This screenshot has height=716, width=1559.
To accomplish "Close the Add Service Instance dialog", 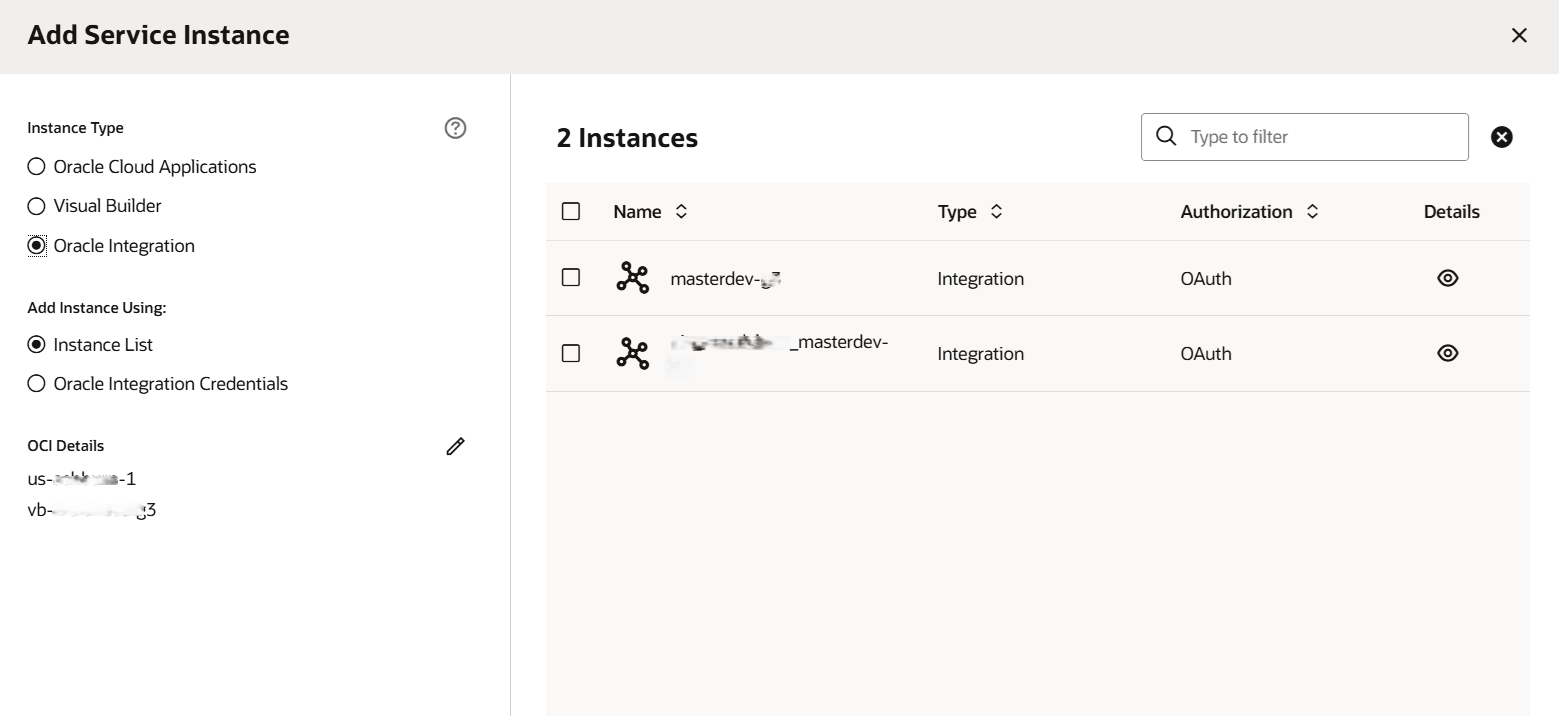I will [x=1519, y=36].
